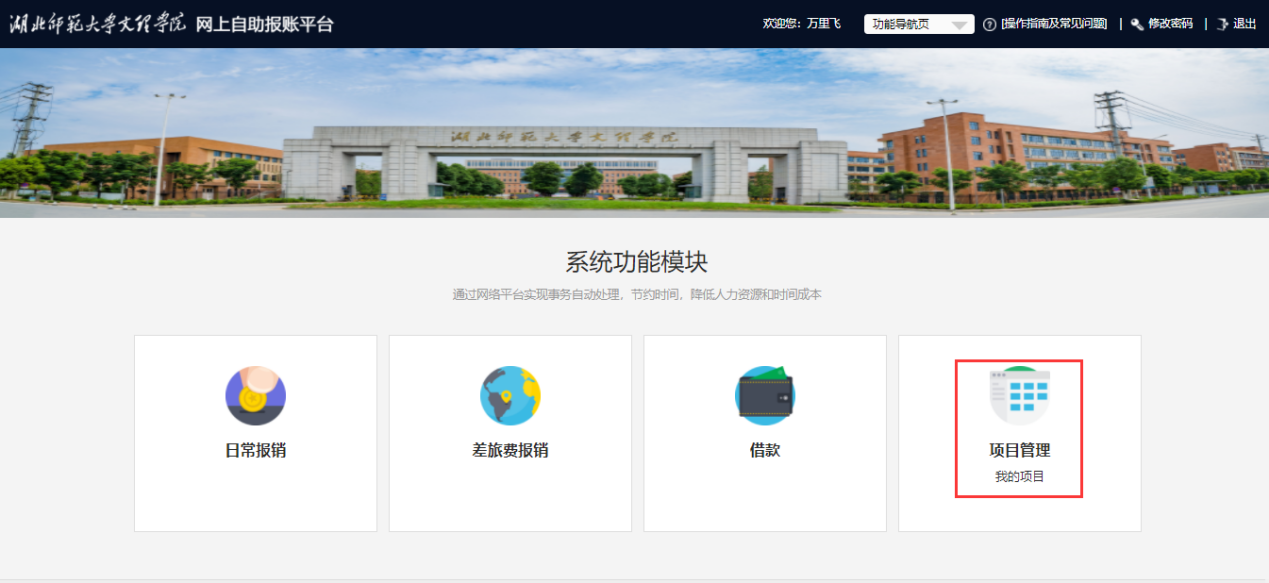Viewport: 1269px width, 583px height.
Task: Click the 项目管理 calendar grid icon
Action: 1019,396
